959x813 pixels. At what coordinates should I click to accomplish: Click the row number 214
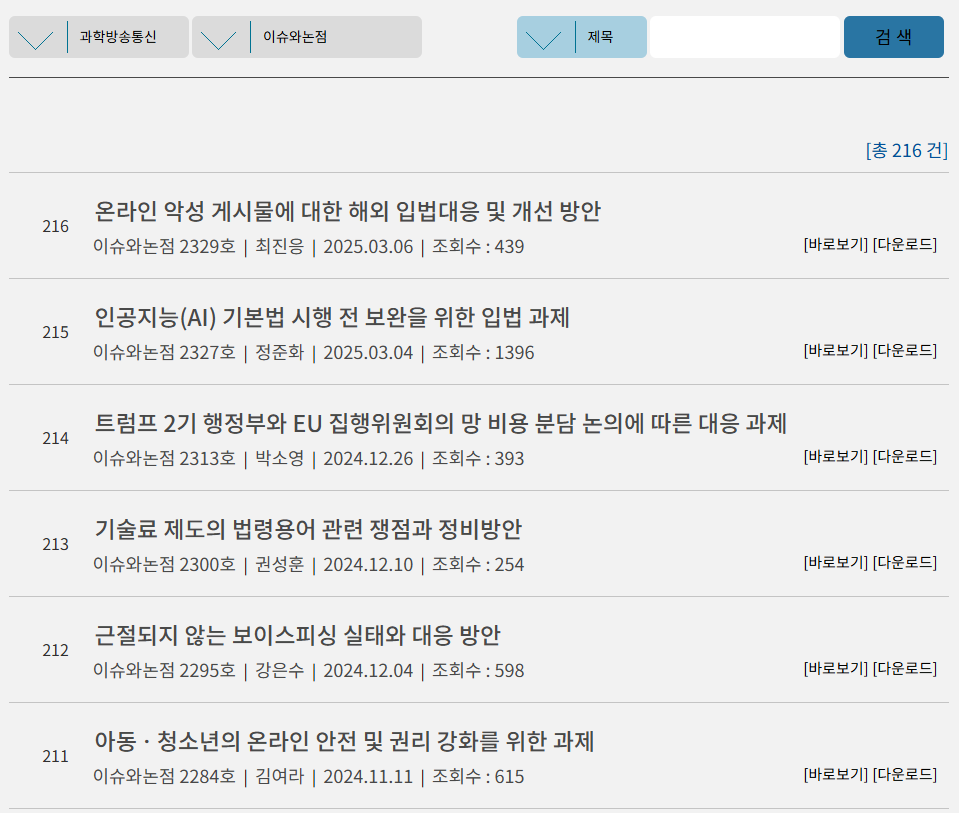coord(56,439)
